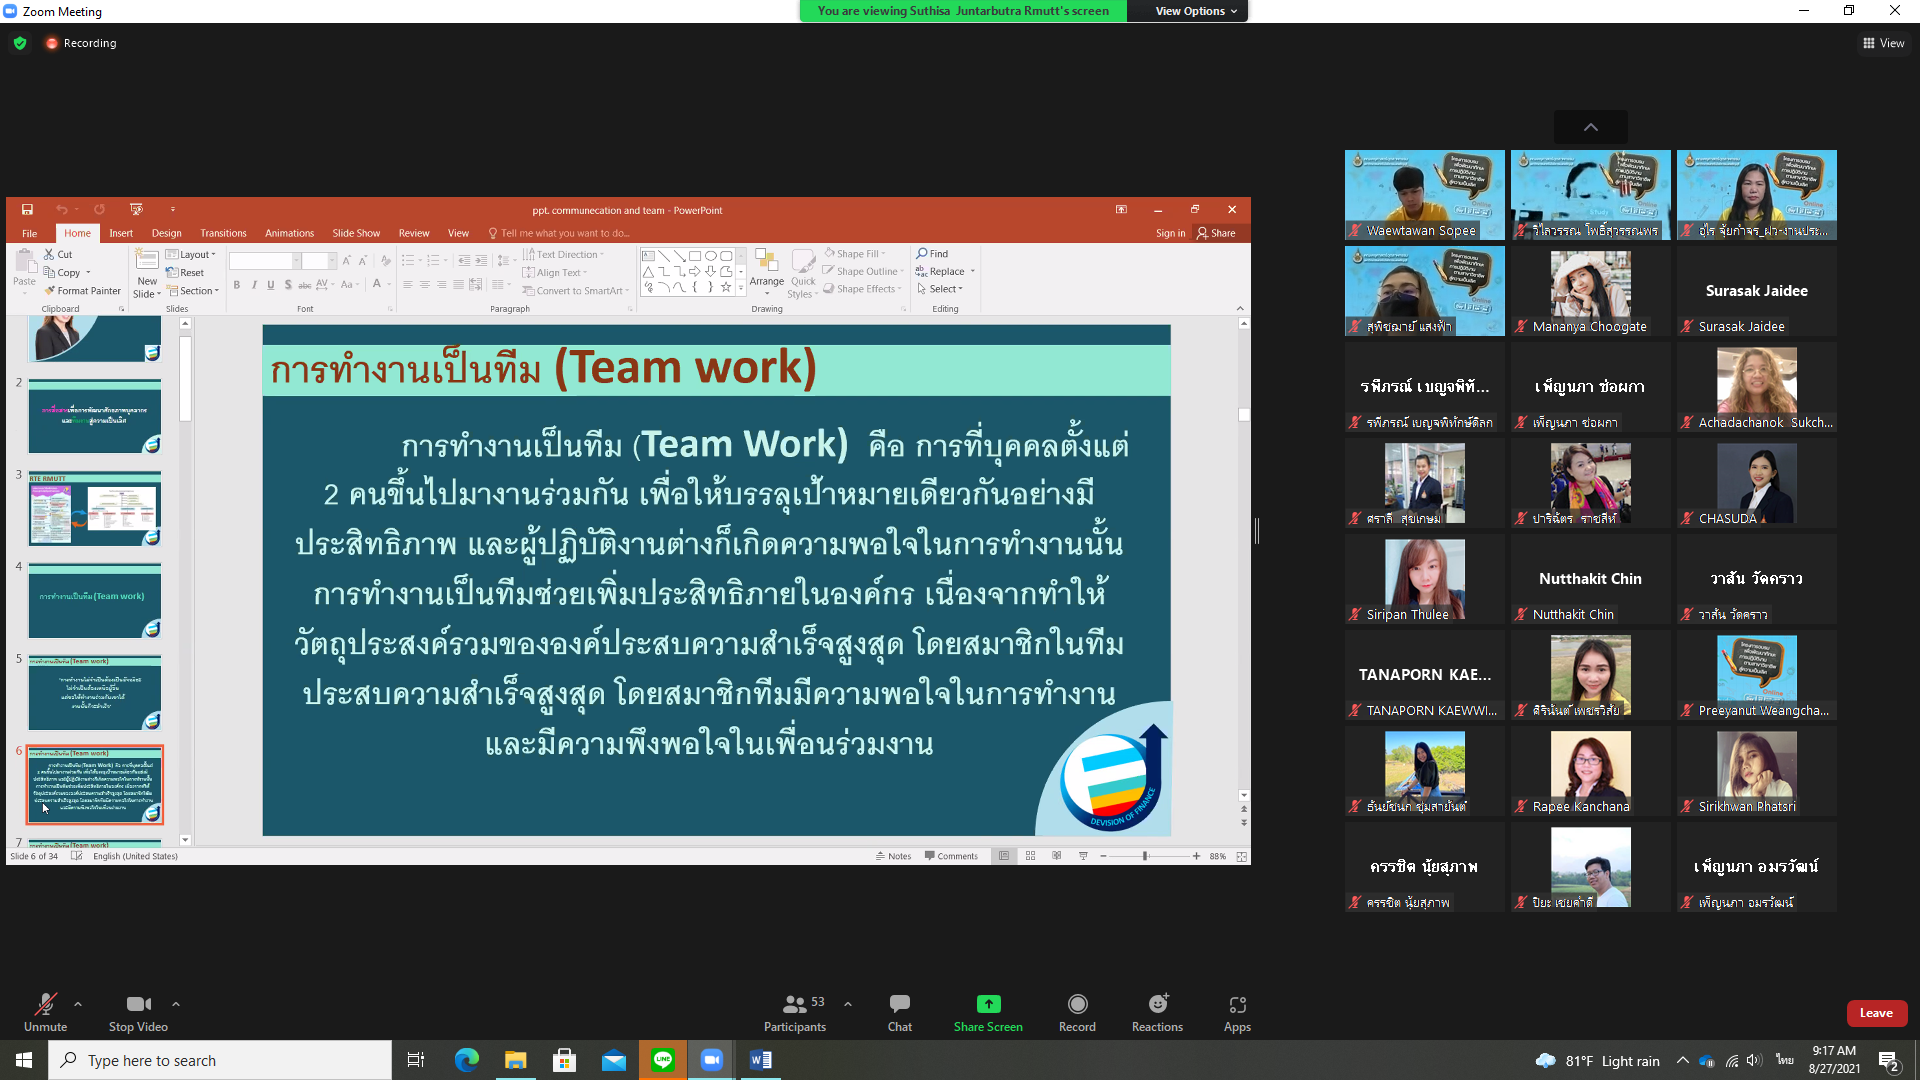Open the Section dropdown
The width and height of the screenshot is (1920, 1080).
coord(193,291)
